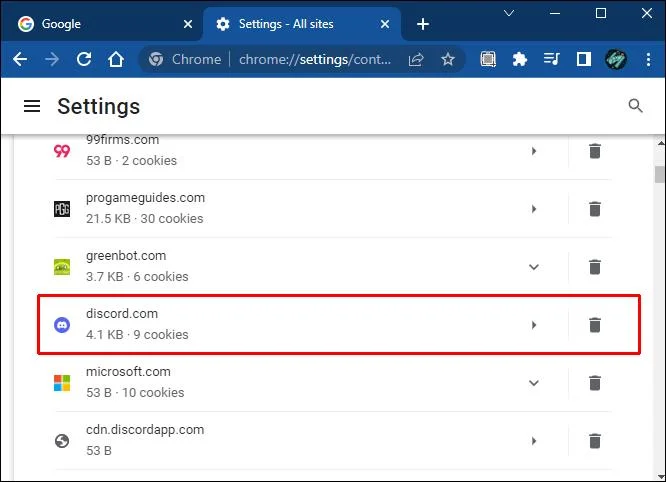This screenshot has width=666, height=482.
Task: Click the 99firms.com site name
Action: click(x=122, y=140)
